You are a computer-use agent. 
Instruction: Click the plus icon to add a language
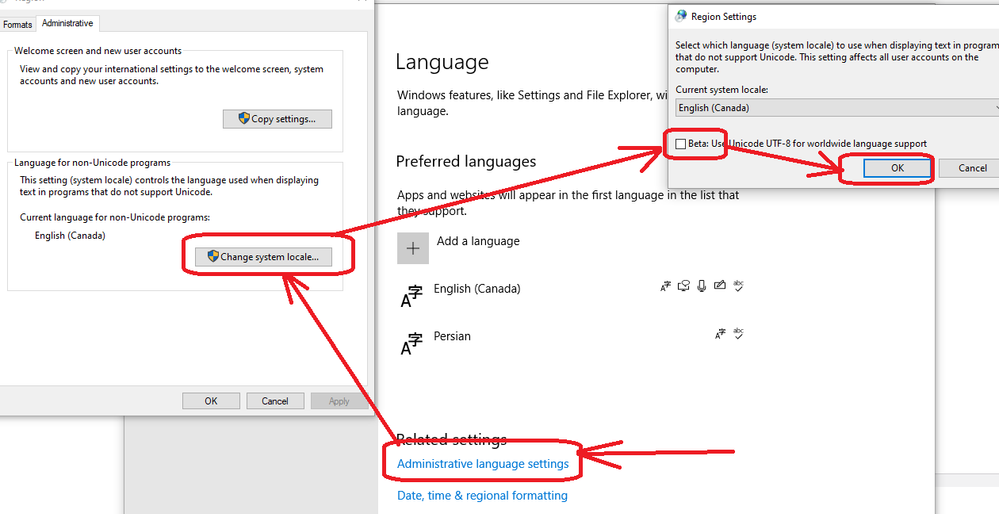point(413,248)
